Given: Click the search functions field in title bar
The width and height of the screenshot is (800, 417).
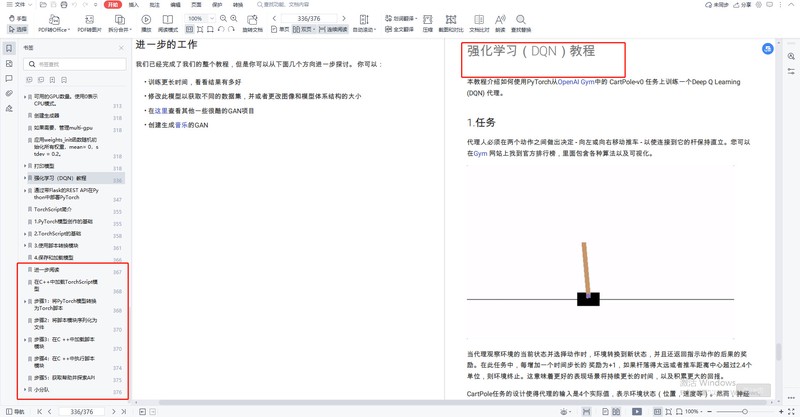Looking at the screenshot, I should [x=284, y=5].
